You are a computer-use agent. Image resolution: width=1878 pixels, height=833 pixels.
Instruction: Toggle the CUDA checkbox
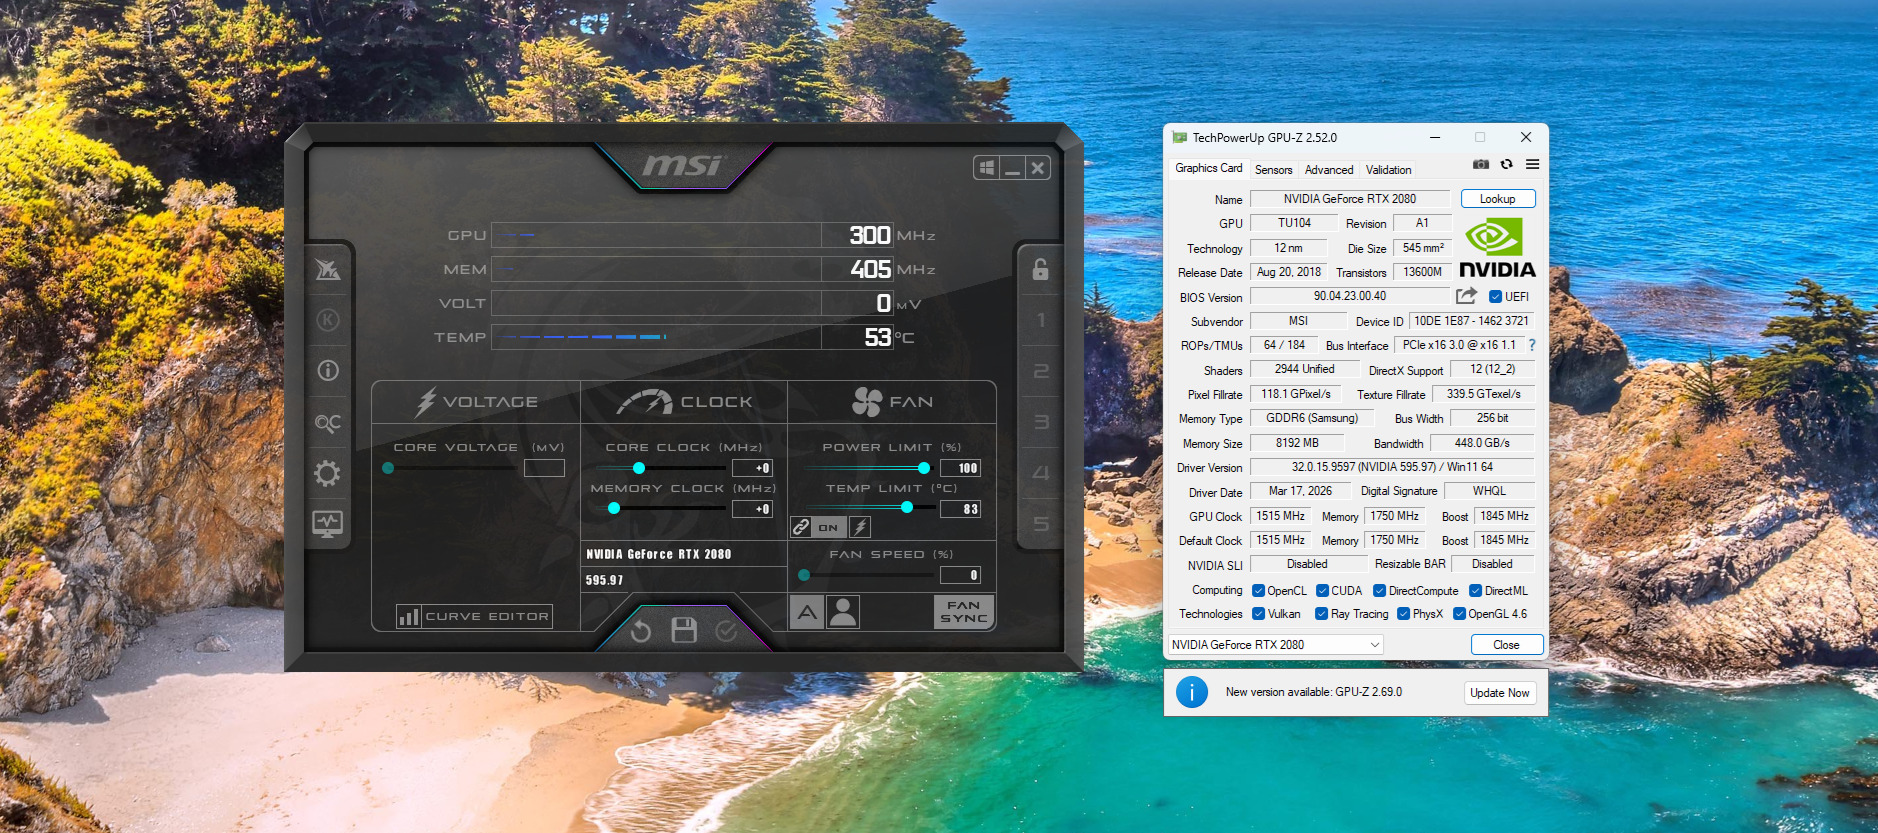point(1322,591)
